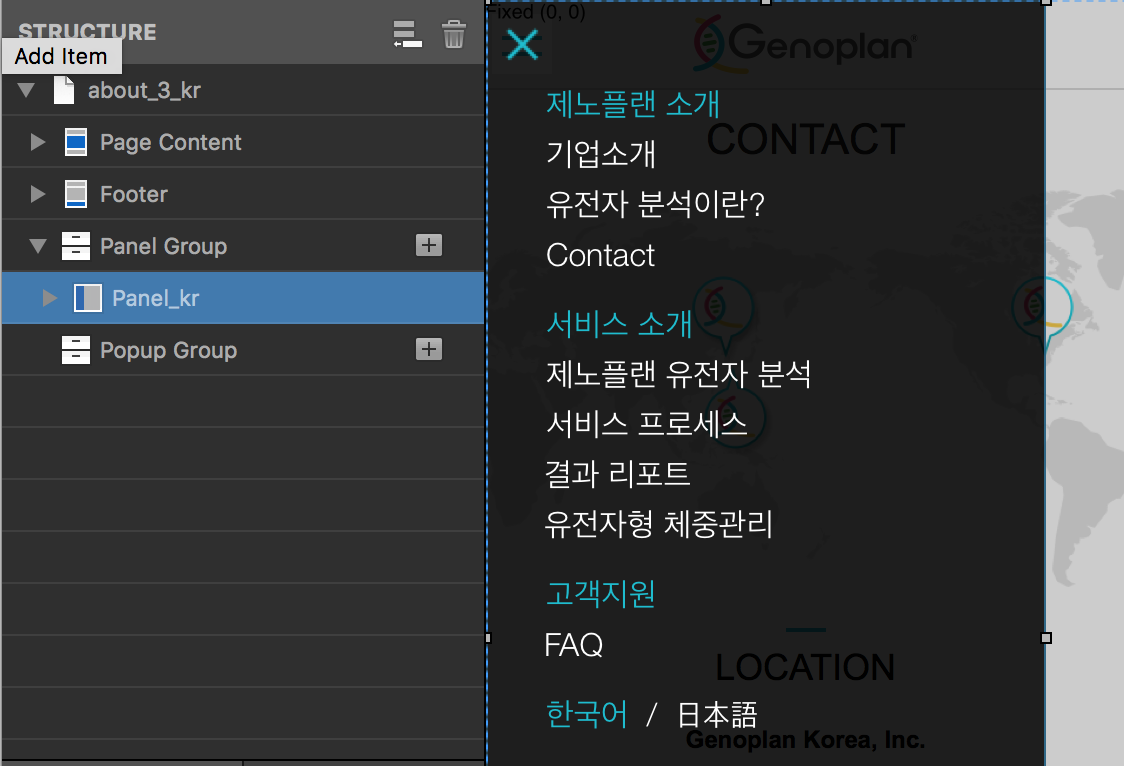Click the plus button on Popup Group row
The height and width of the screenshot is (766, 1124).
(429, 349)
